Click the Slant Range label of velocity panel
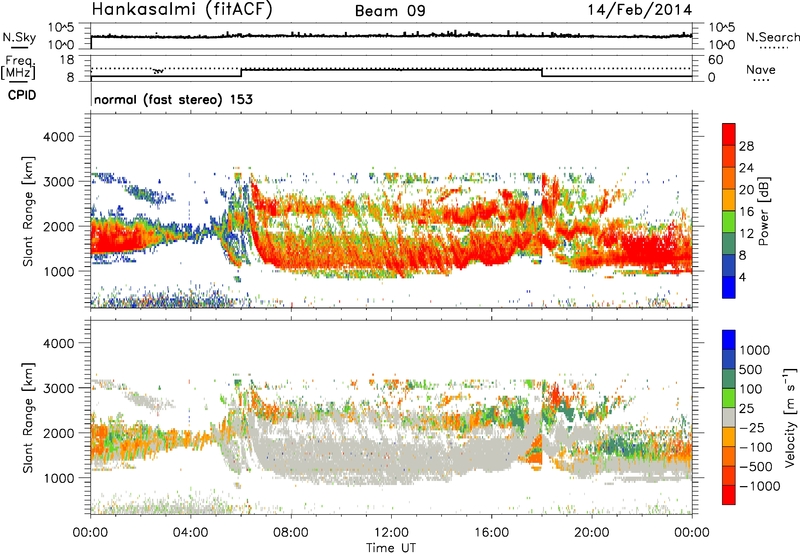This screenshot has height=554, width=800. pyautogui.click(x=28, y=418)
